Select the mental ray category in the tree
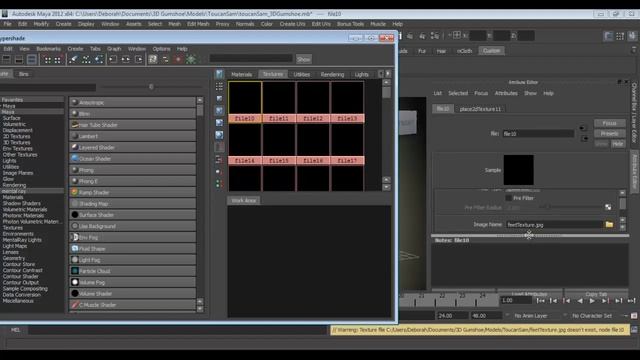The height and width of the screenshot is (360, 640). (14, 191)
